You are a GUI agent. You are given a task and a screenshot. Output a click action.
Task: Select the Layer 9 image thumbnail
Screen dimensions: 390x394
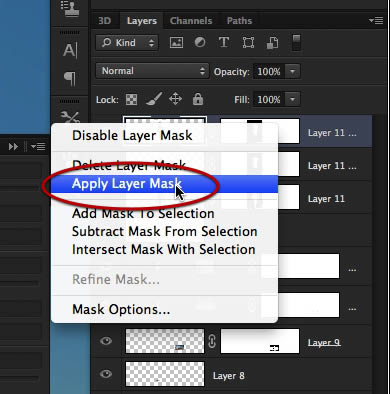[165, 341]
